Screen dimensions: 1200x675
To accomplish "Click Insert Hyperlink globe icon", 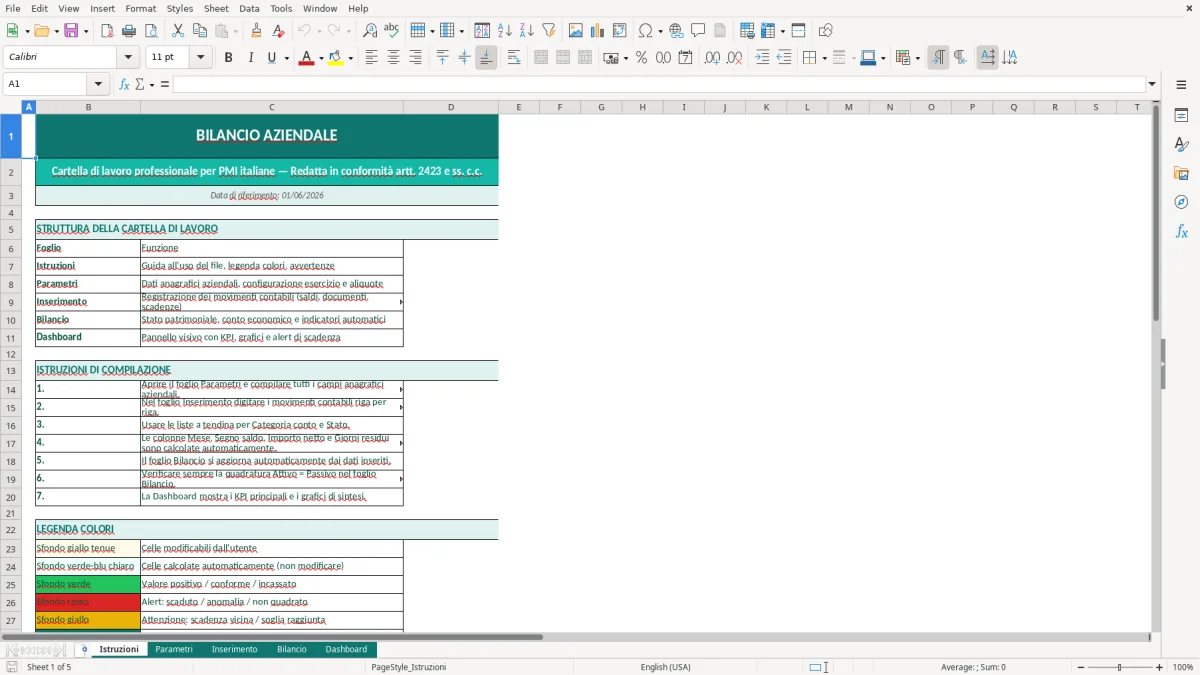I will [676, 31].
